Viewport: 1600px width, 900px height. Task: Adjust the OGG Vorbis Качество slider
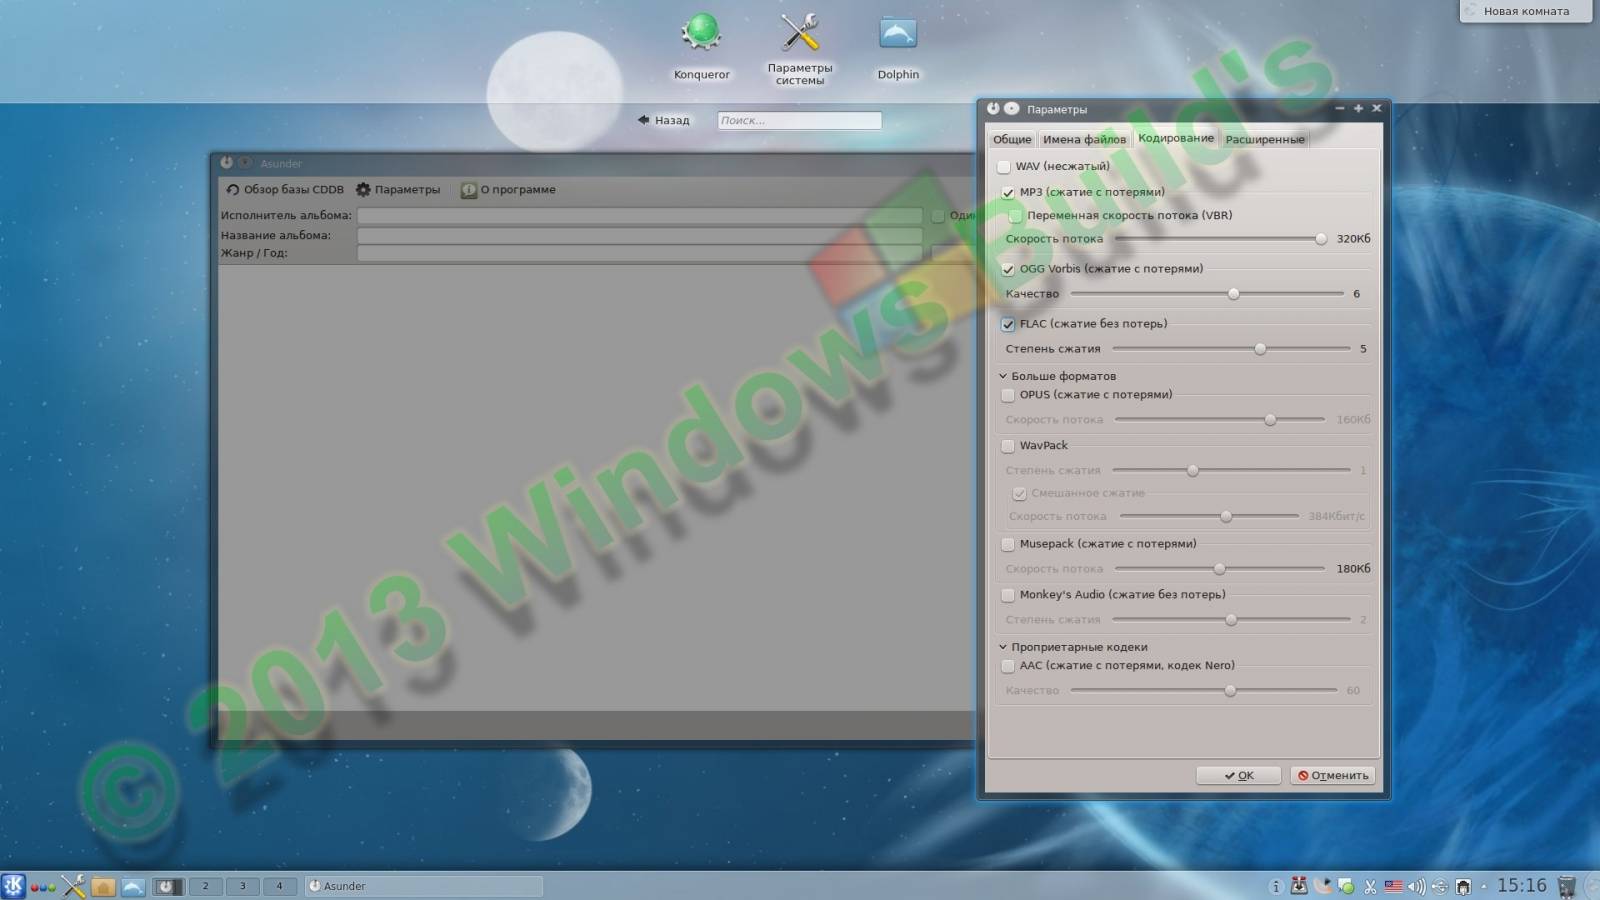[x=1207, y=294]
